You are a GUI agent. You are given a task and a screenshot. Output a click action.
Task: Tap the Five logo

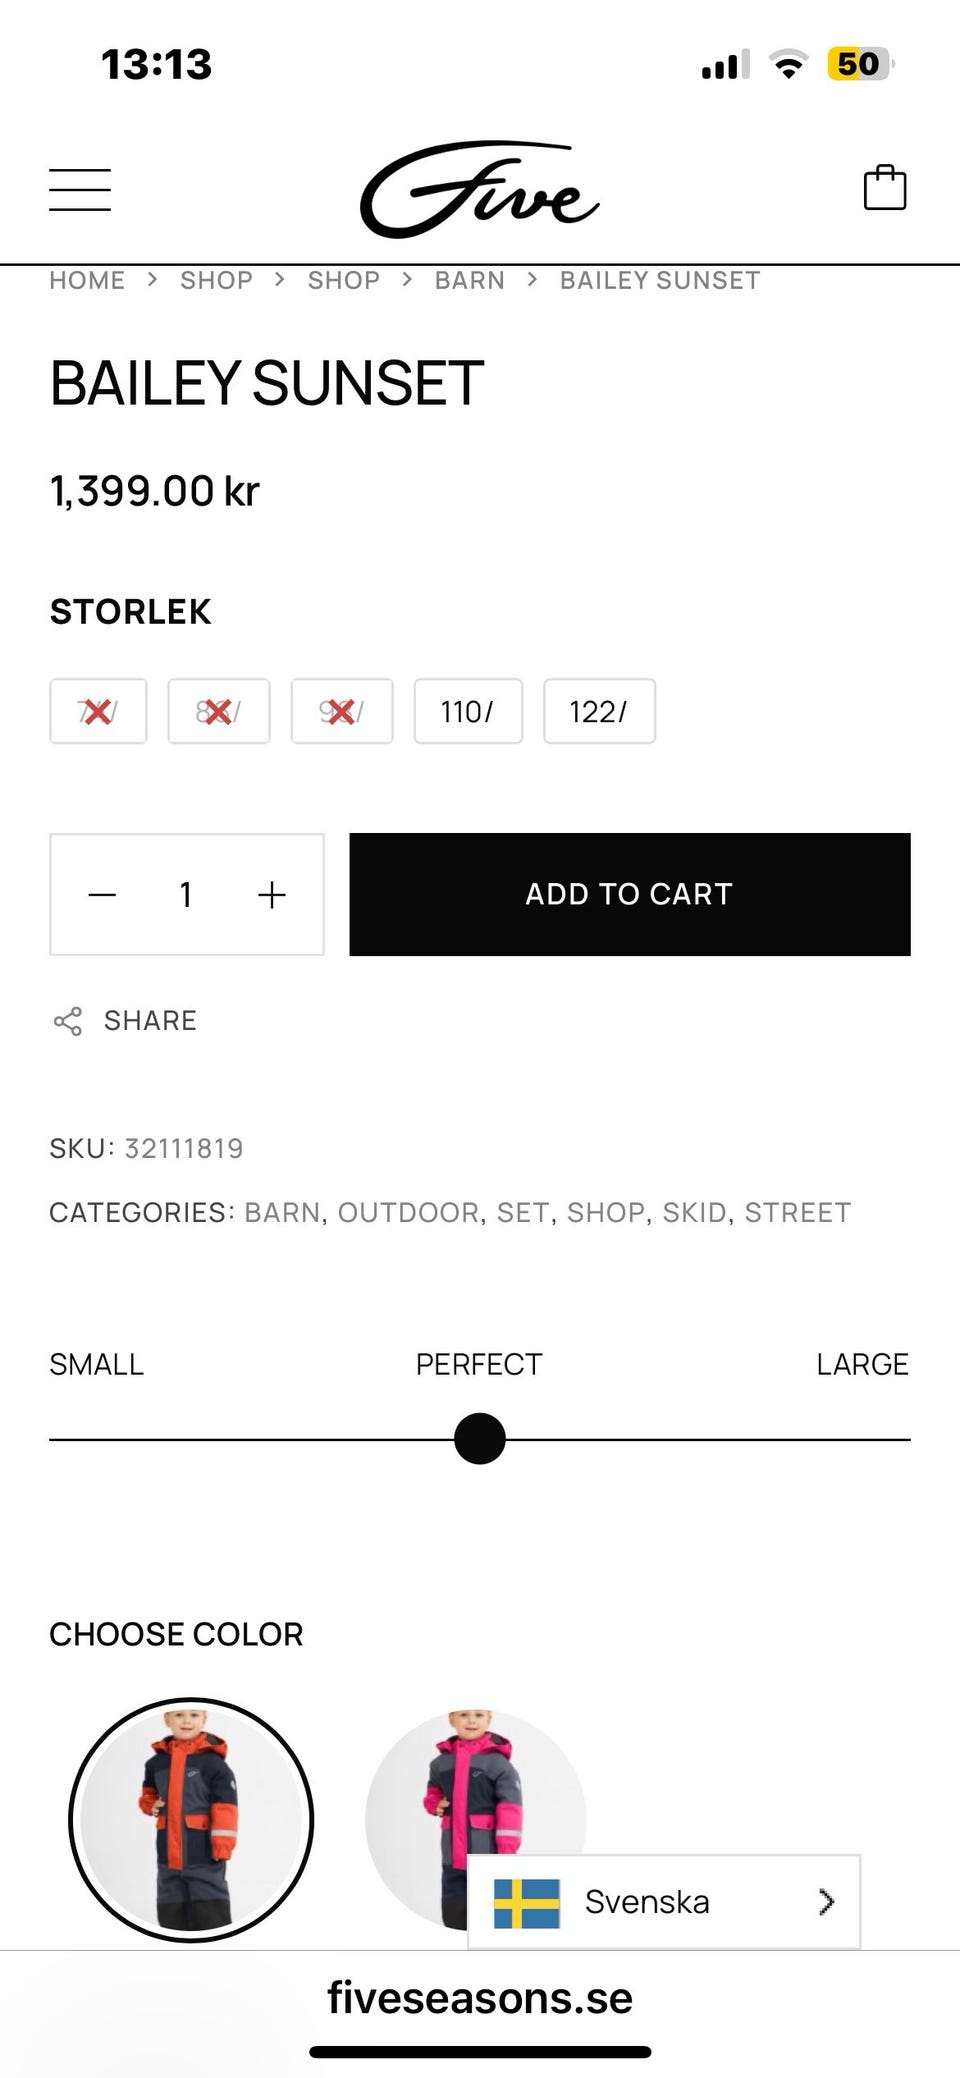(x=479, y=190)
